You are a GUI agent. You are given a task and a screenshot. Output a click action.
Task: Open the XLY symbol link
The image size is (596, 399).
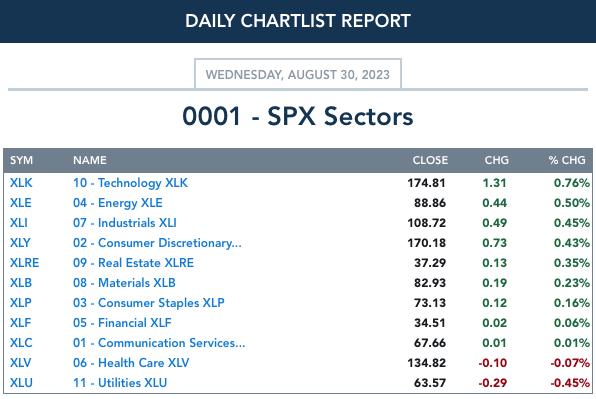click(x=20, y=243)
